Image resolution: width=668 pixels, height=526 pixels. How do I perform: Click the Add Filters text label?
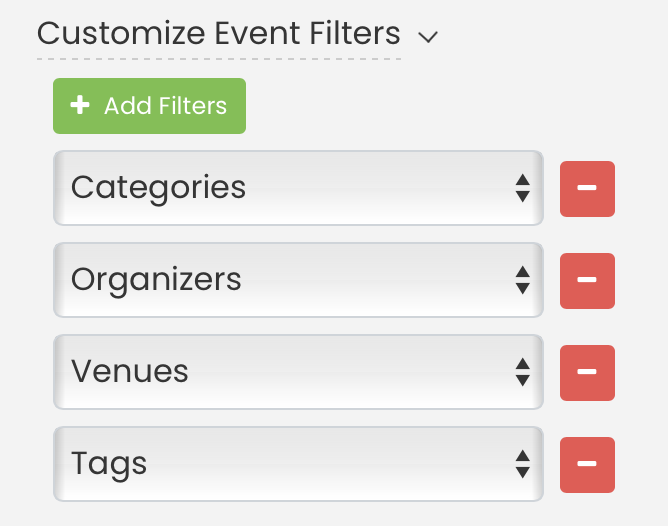pyautogui.click(x=165, y=106)
